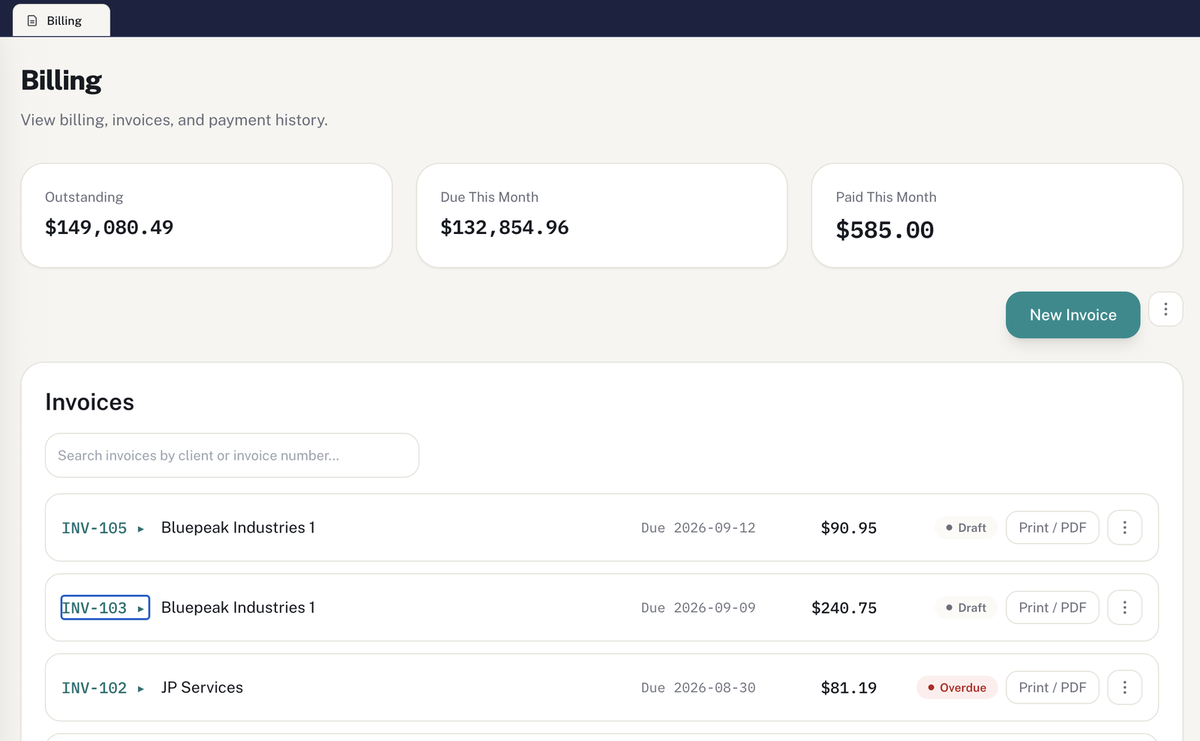Print / PDF invoice INV-103
The width and height of the screenshot is (1200, 741).
[x=1052, y=608]
